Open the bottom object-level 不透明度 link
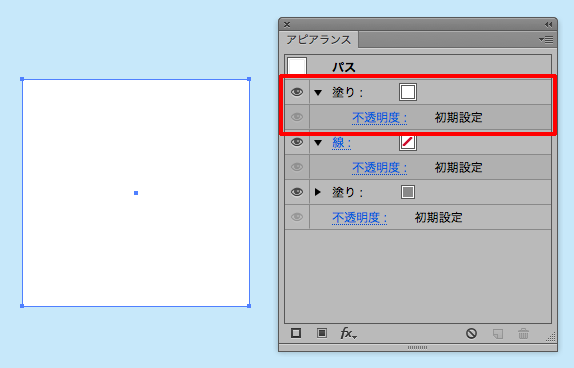Screen dimensions: 574x368 coord(359,218)
